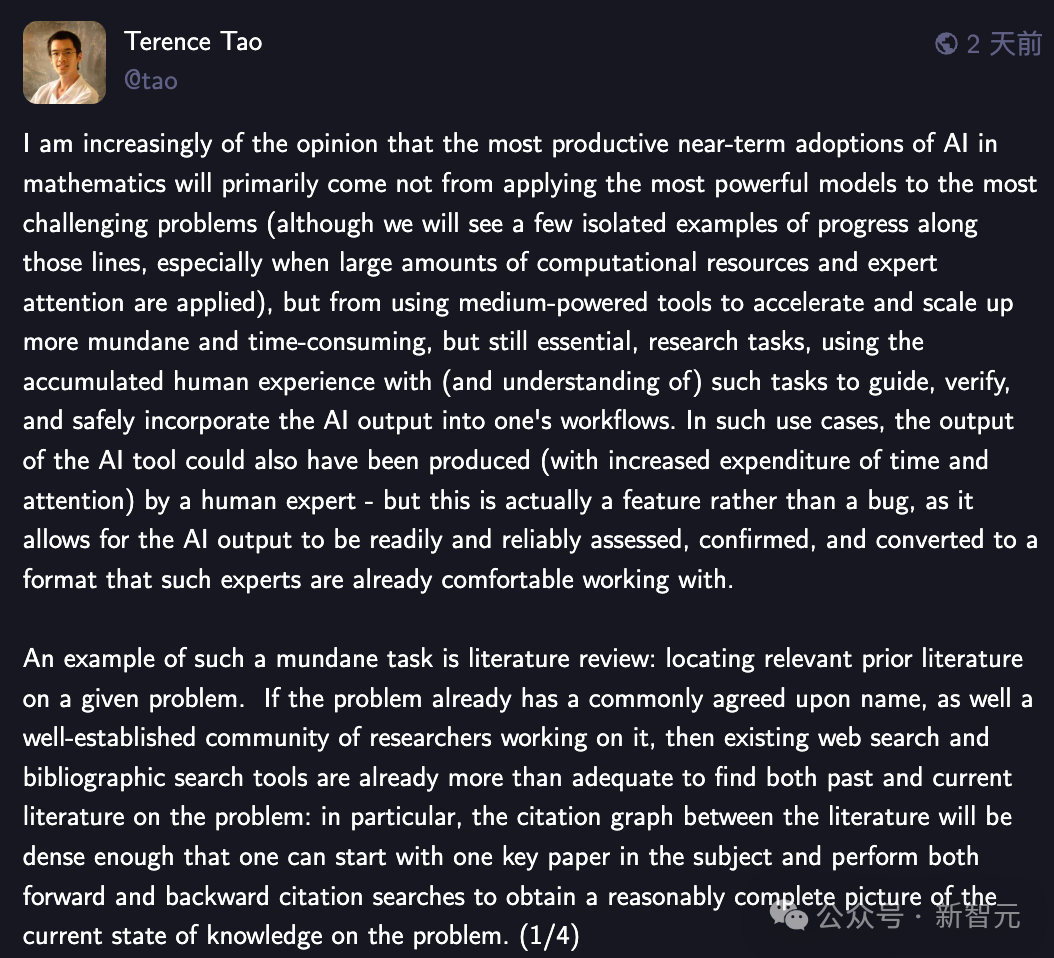This screenshot has width=1054, height=958.
Task: Click the WeChat logo watermark icon
Action: pyautogui.click(x=795, y=914)
